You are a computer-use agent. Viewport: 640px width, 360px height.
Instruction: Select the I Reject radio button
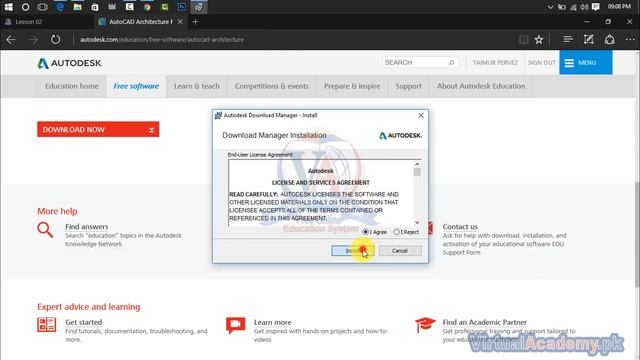(x=396, y=232)
